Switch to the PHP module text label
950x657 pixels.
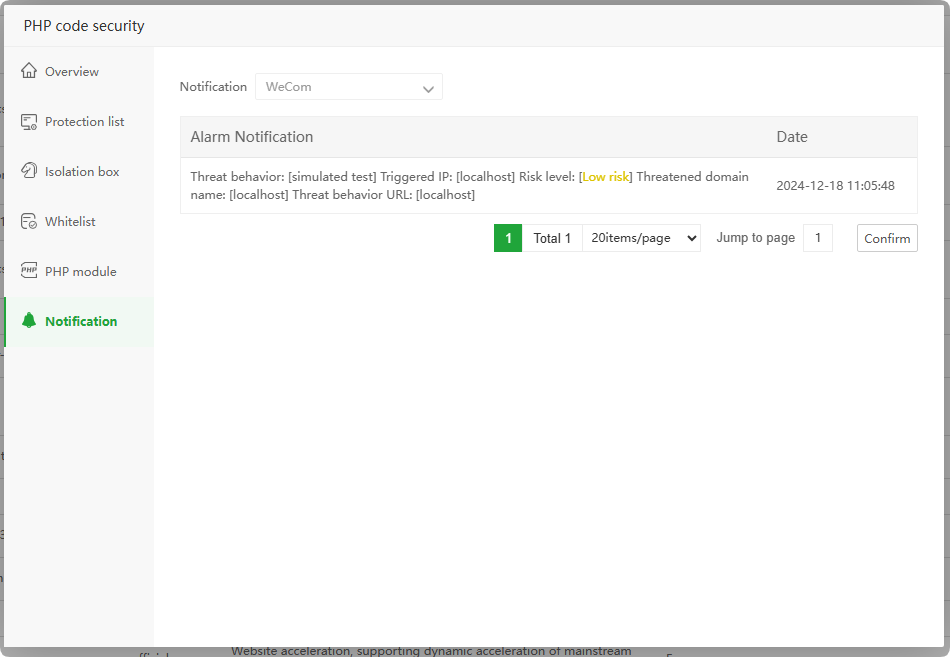click(x=81, y=272)
